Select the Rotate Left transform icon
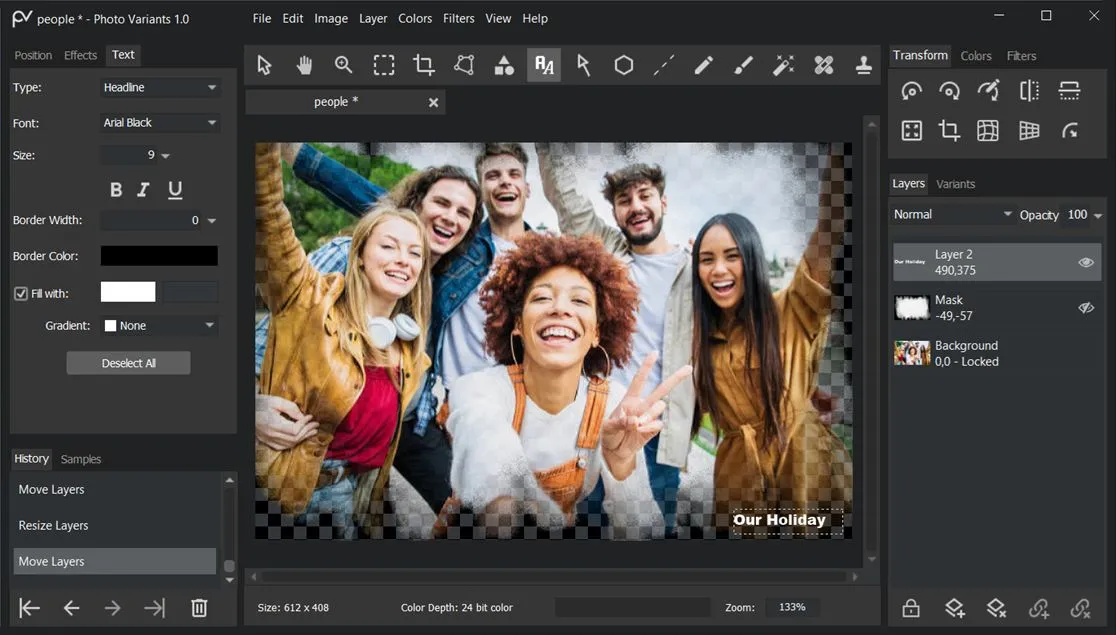Viewport: 1116px width, 635px height. [x=911, y=89]
